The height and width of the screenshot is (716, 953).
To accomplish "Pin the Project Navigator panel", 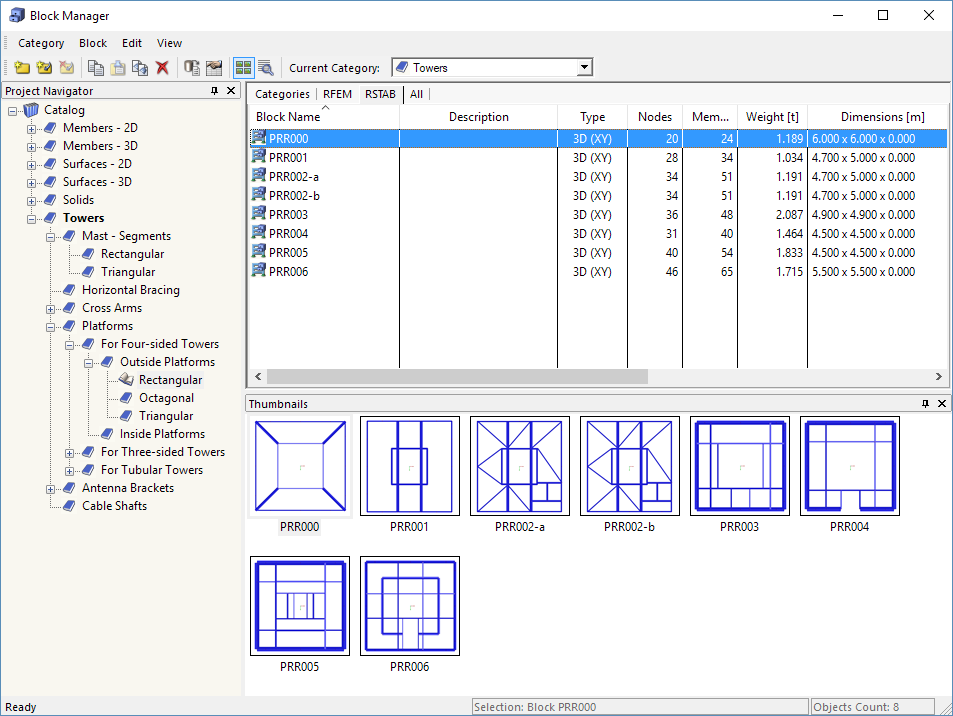I will [x=213, y=90].
